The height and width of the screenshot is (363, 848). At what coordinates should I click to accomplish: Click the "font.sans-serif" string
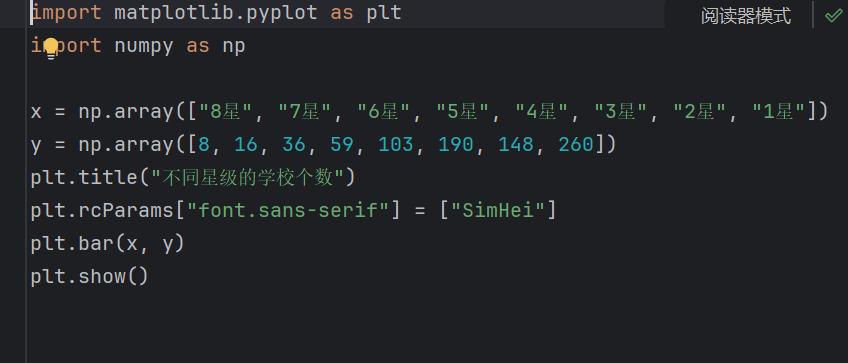pyautogui.click(x=287, y=210)
